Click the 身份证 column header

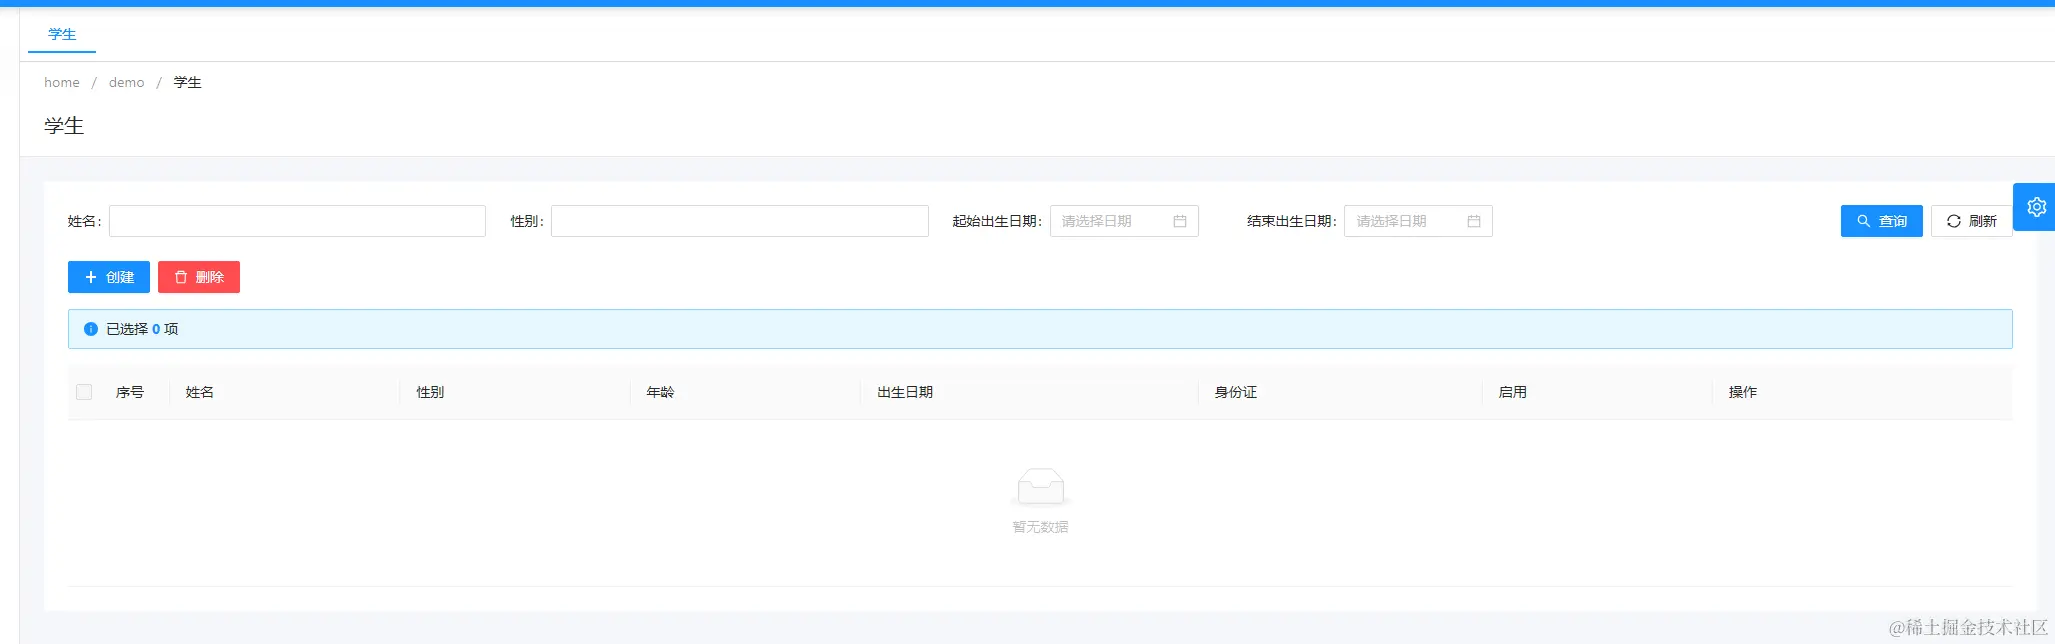point(1236,392)
